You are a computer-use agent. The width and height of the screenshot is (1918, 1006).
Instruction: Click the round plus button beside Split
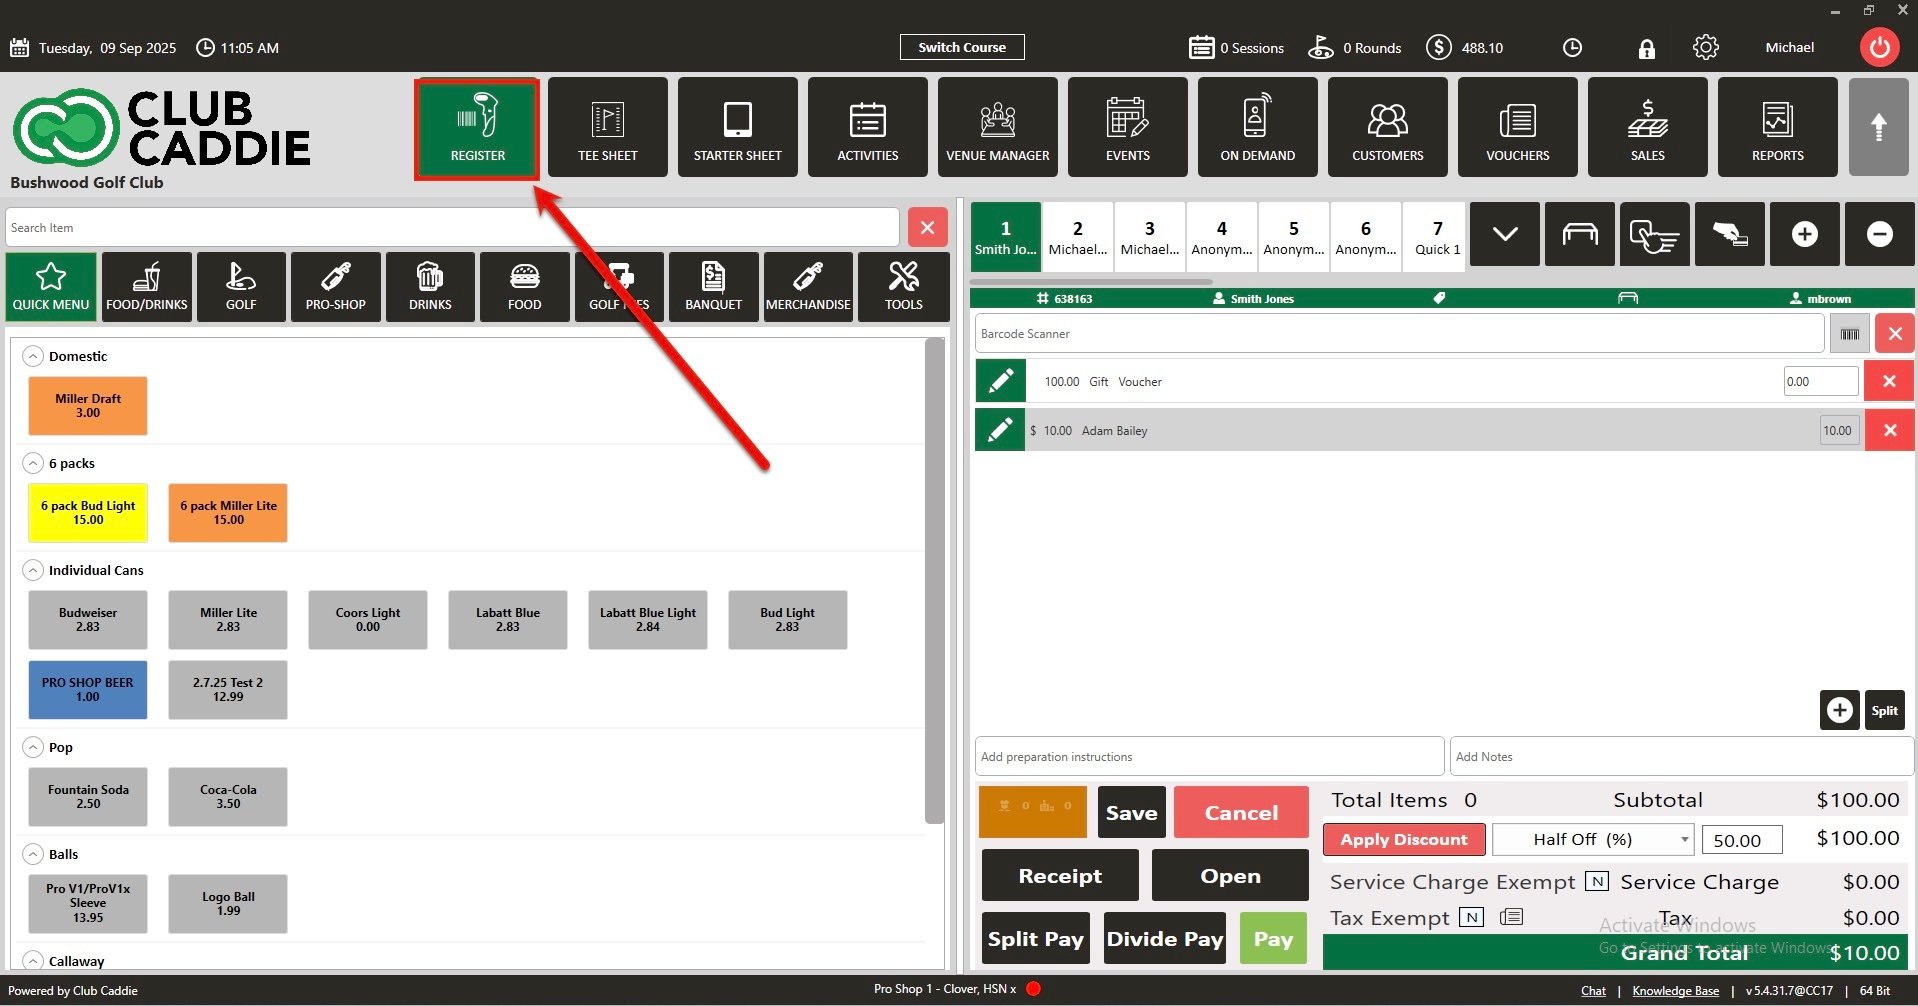(1839, 710)
